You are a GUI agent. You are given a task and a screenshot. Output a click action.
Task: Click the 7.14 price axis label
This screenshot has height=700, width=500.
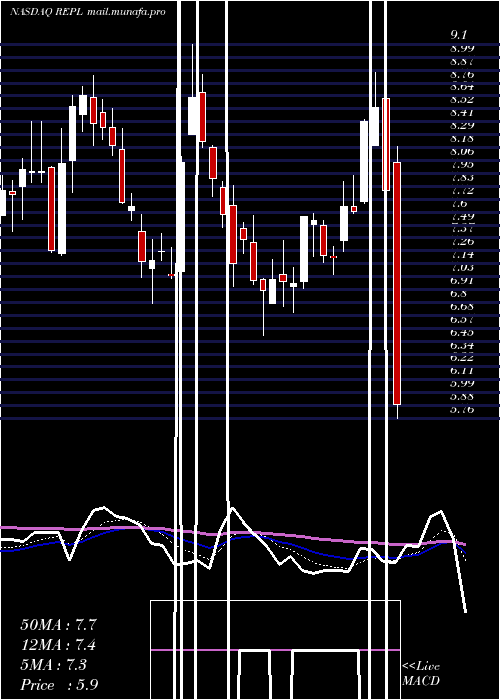pos(462,254)
